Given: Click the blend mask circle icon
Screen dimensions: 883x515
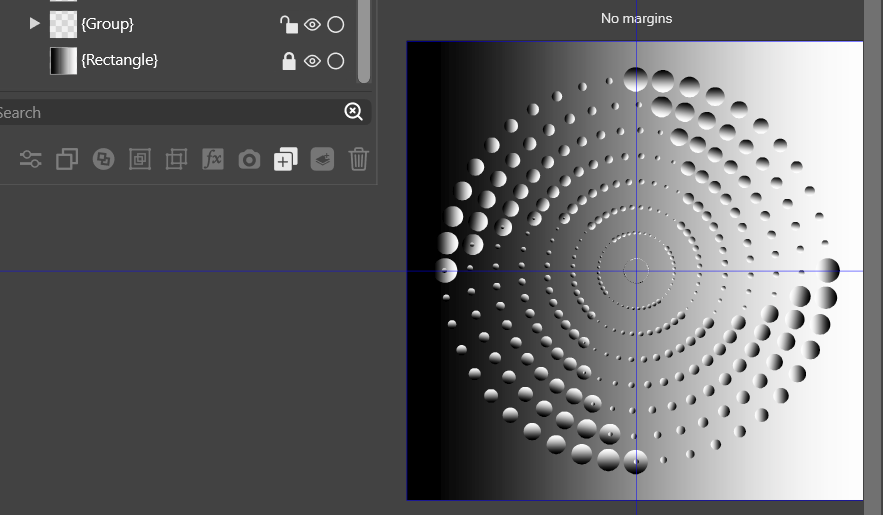Looking at the screenshot, I should pyautogui.click(x=103, y=159).
